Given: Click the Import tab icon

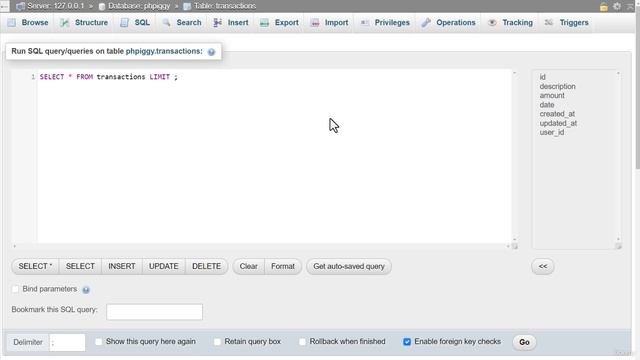Looking at the screenshot, I should click(315, 23).
